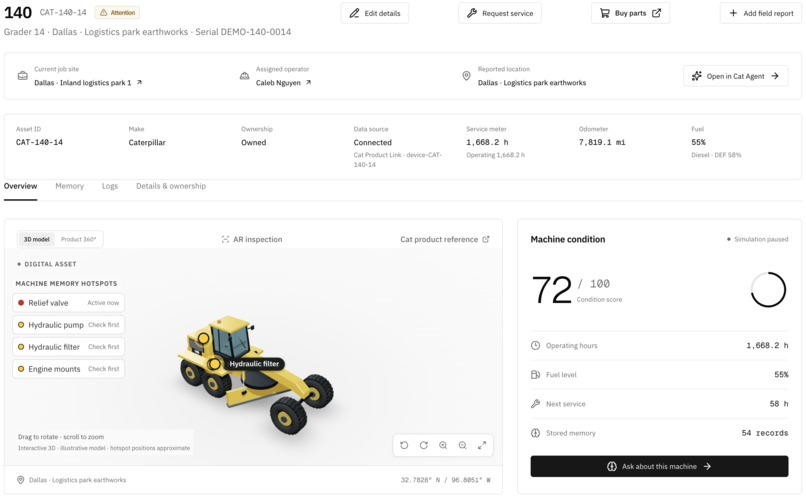
Task: Select the Product 360° view toggle
Action: (79, 239)
